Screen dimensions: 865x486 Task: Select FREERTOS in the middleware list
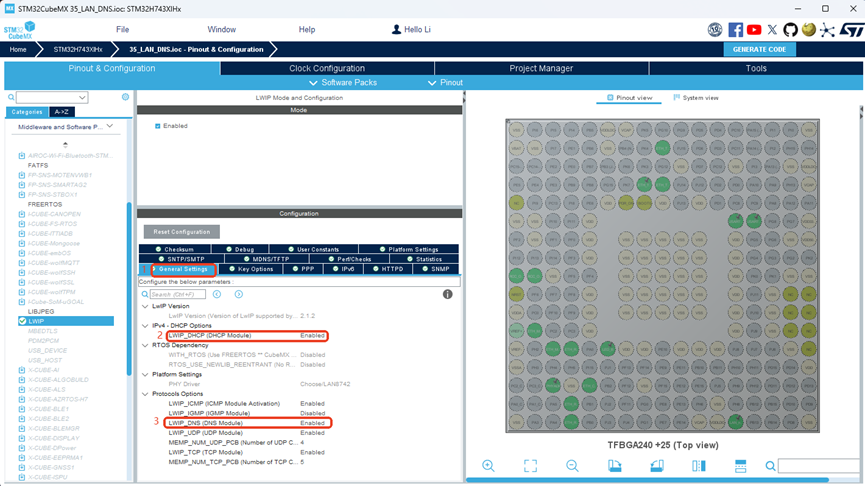(x=45, y=204)
